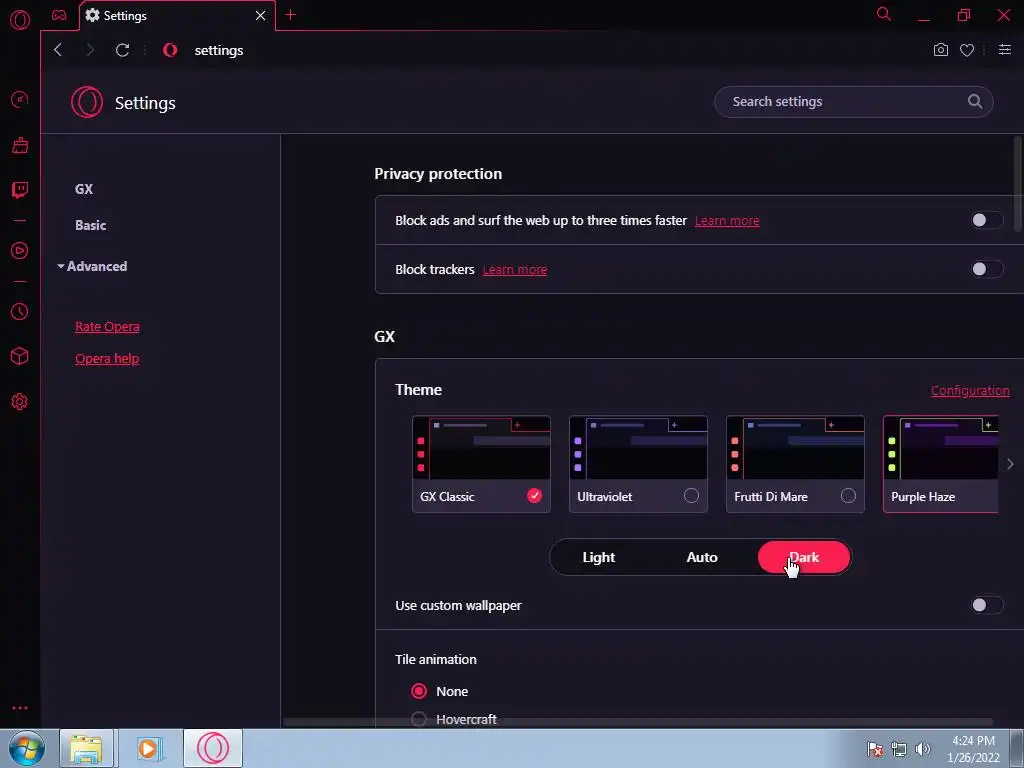Take a snapshot with camera icon
This screenshot has height=768, width=1024.
[x=940, y=50]
